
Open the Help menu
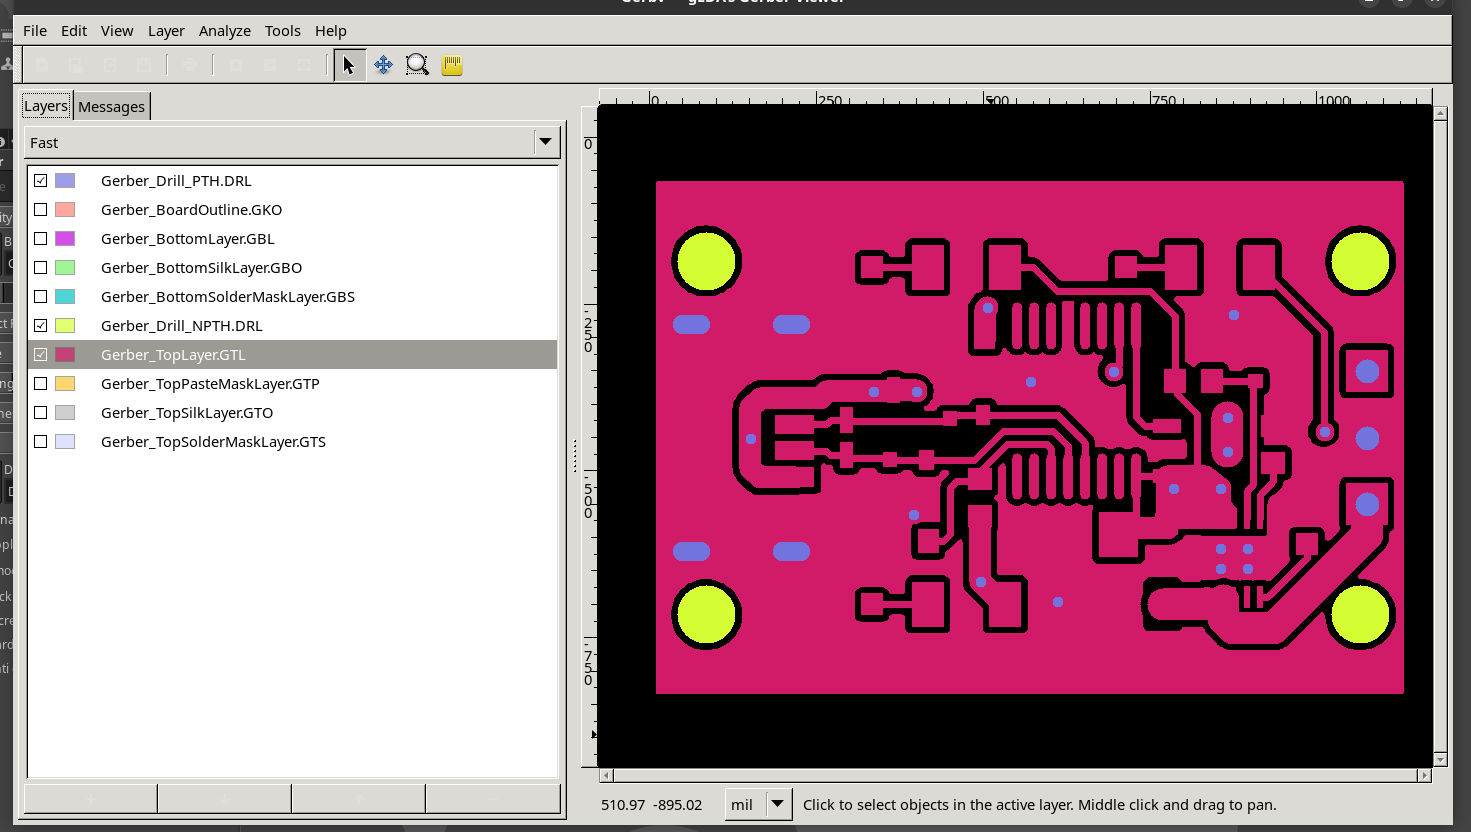click(x=331, y=31)
